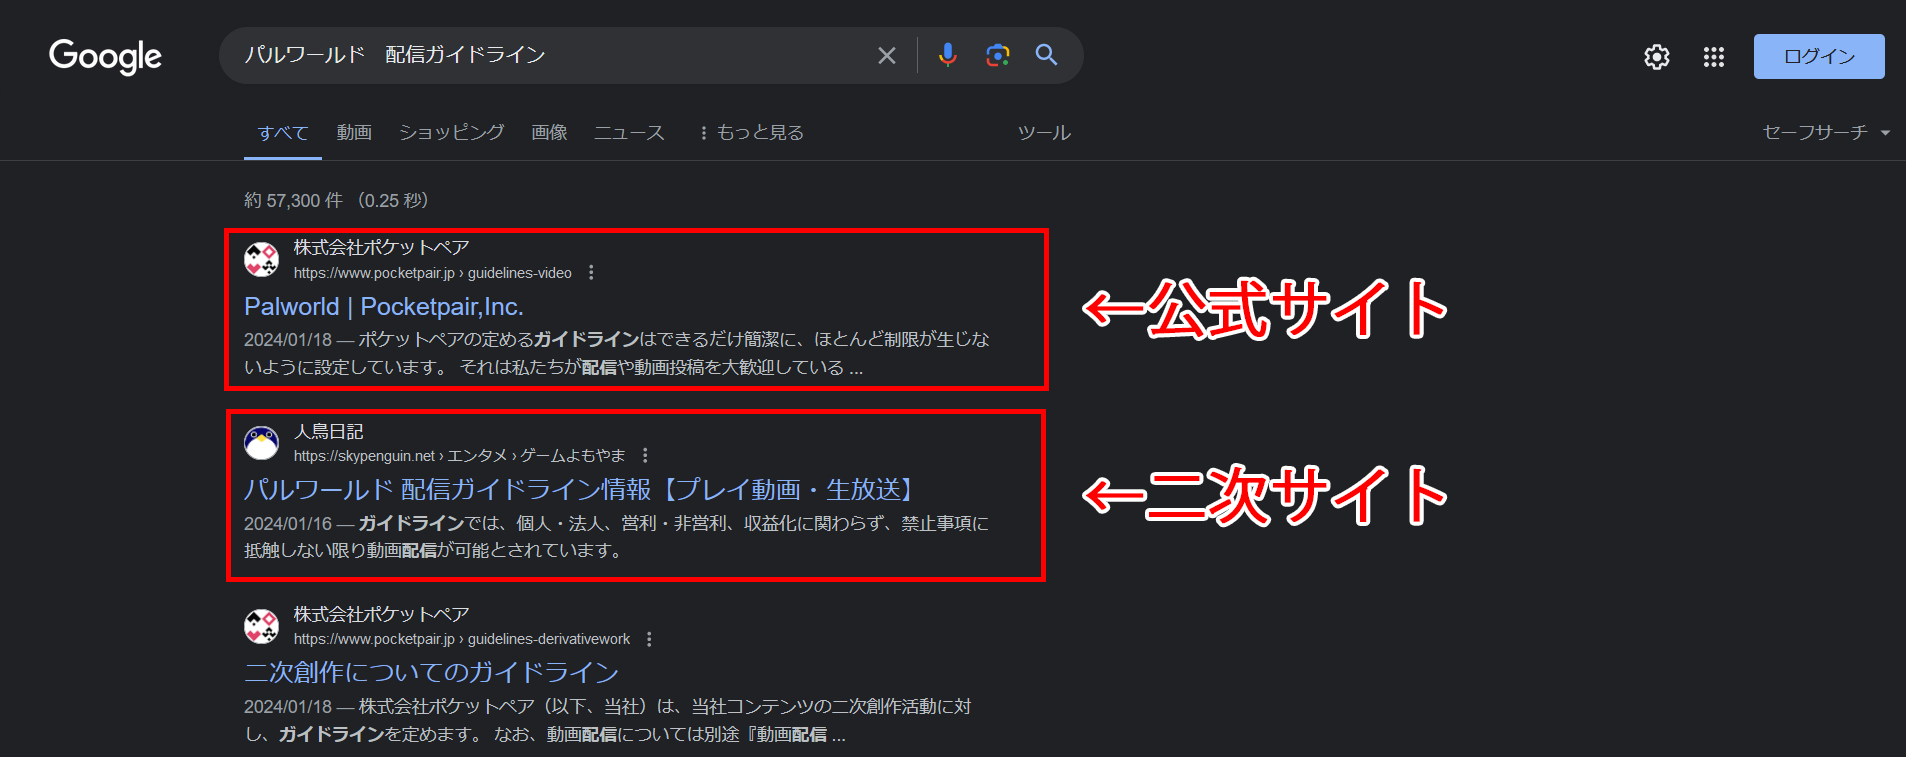Image resolution: width=1906 pixels, height=757 pixels.
Task: Clear the search query with X icon
Action: 887,56
